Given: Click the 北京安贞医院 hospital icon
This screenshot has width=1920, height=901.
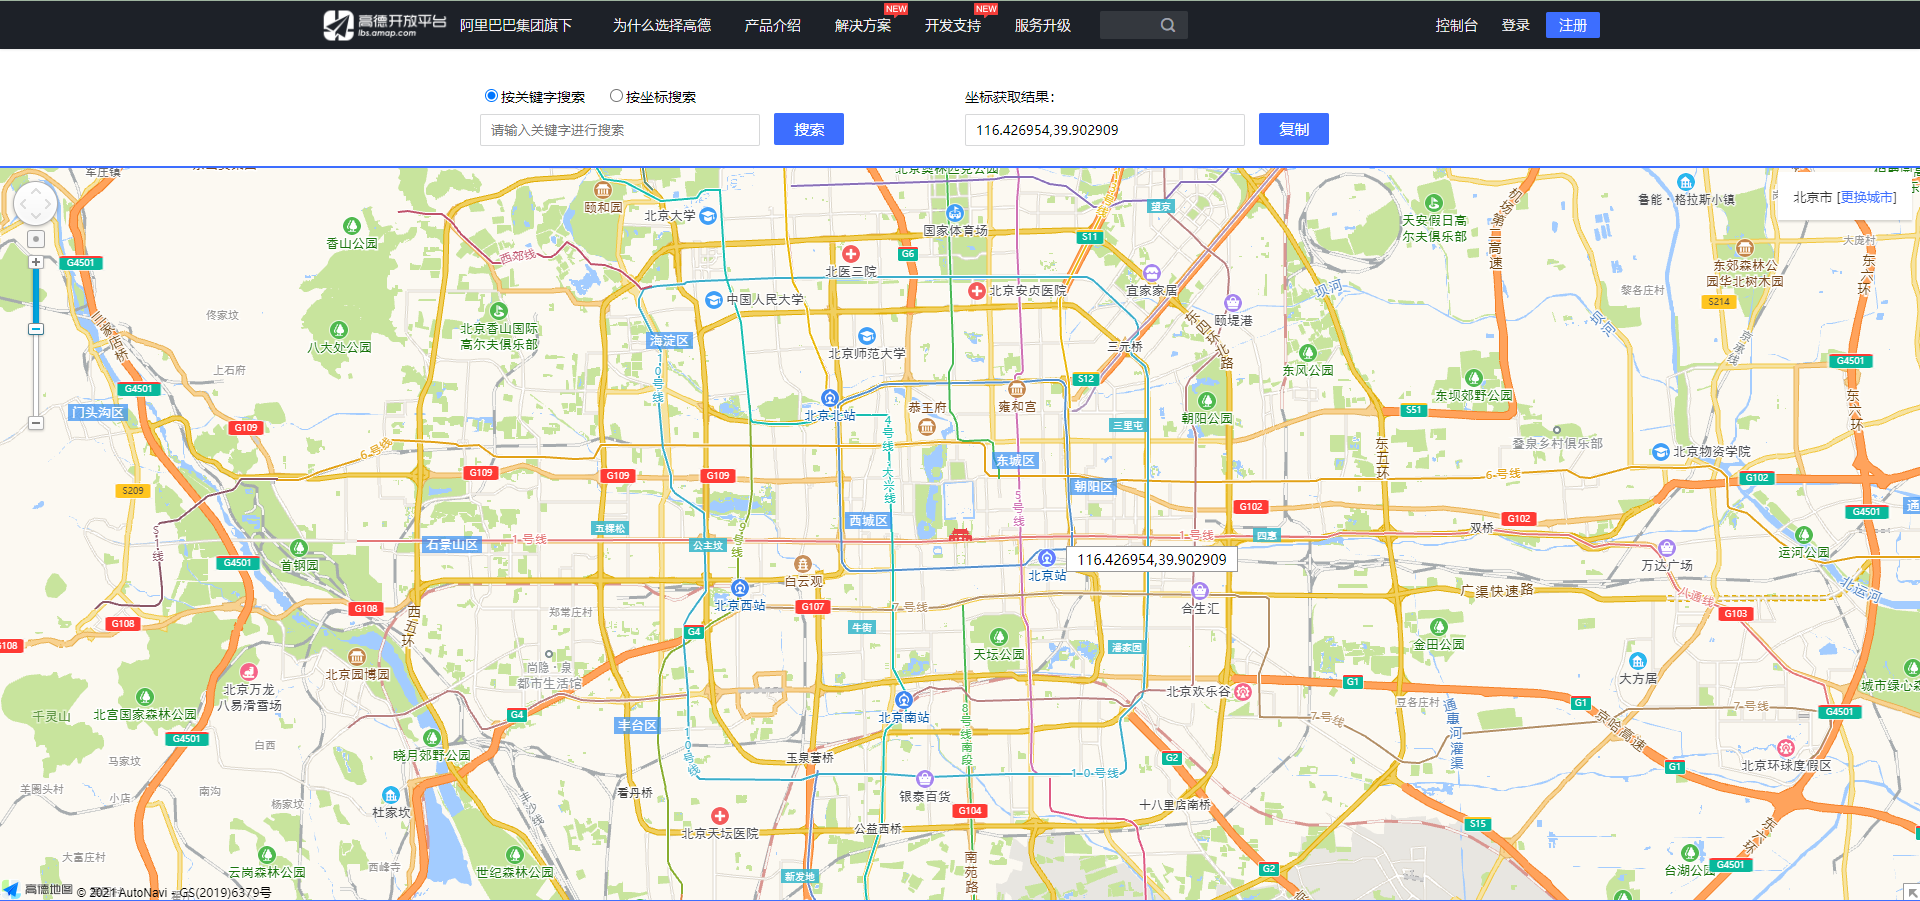Looking at the screenshot, I should (977, 290).
